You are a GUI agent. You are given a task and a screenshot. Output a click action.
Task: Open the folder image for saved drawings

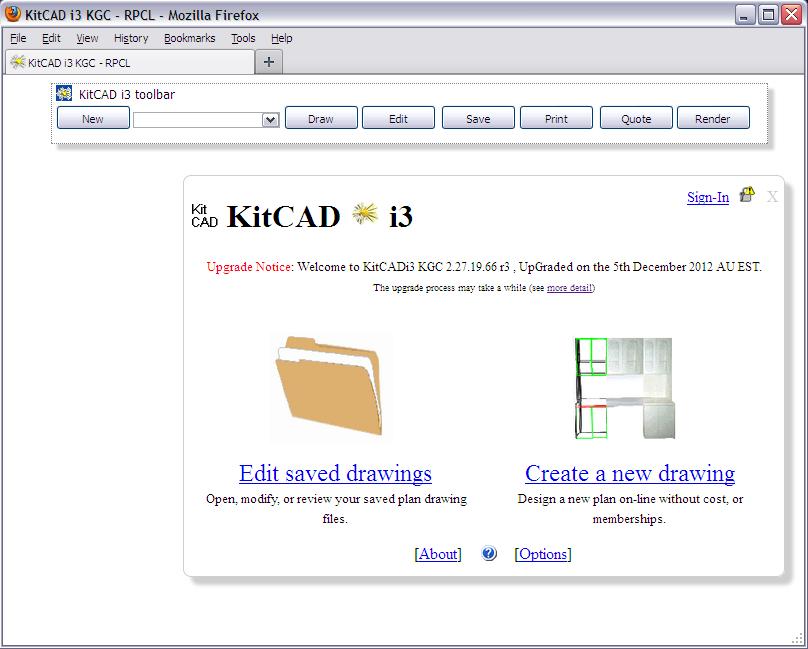[x=330, y=386]
